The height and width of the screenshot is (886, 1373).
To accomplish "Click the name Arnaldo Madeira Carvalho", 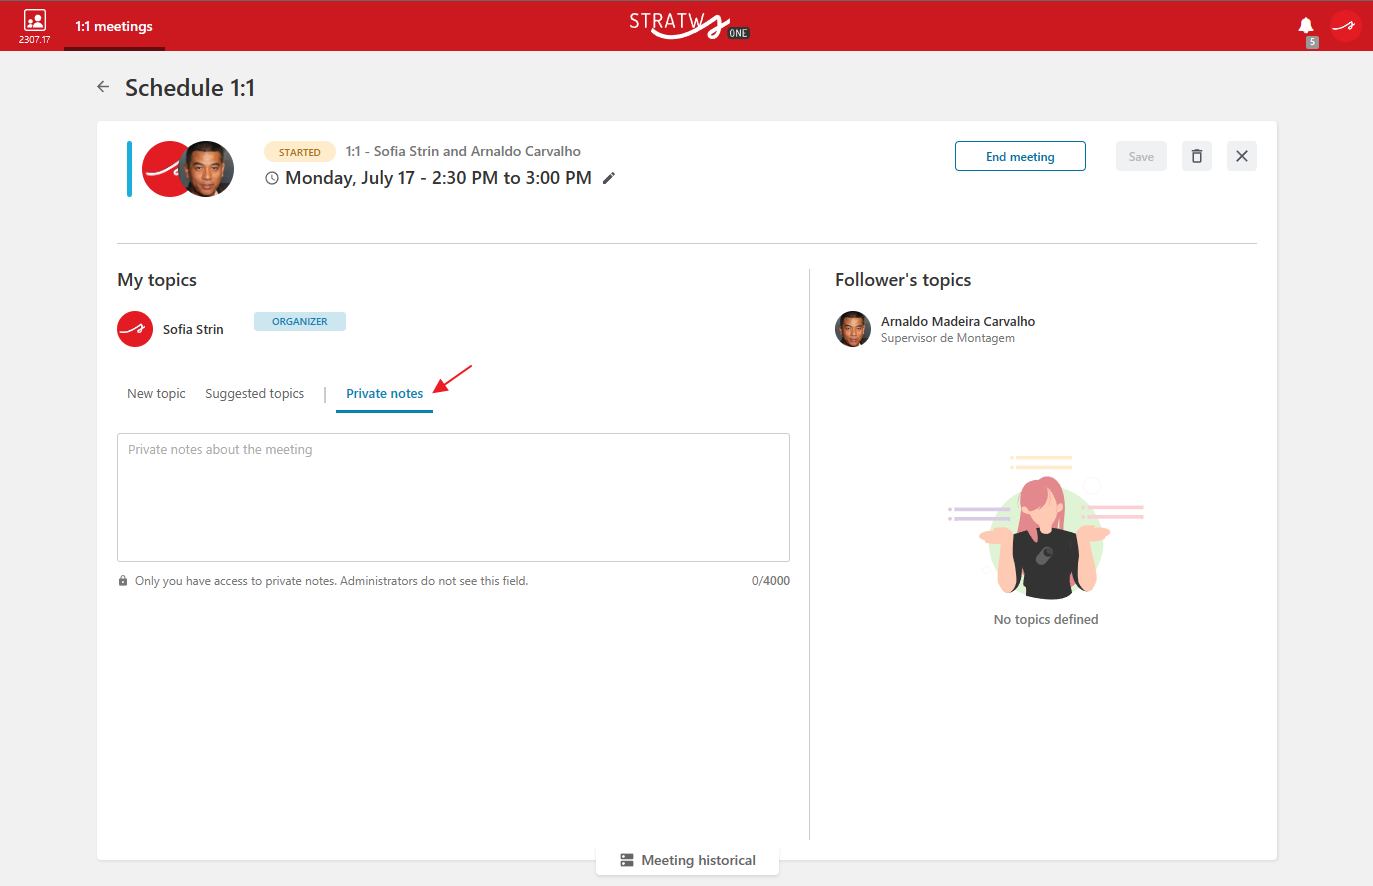I will [x=958, y=321].
